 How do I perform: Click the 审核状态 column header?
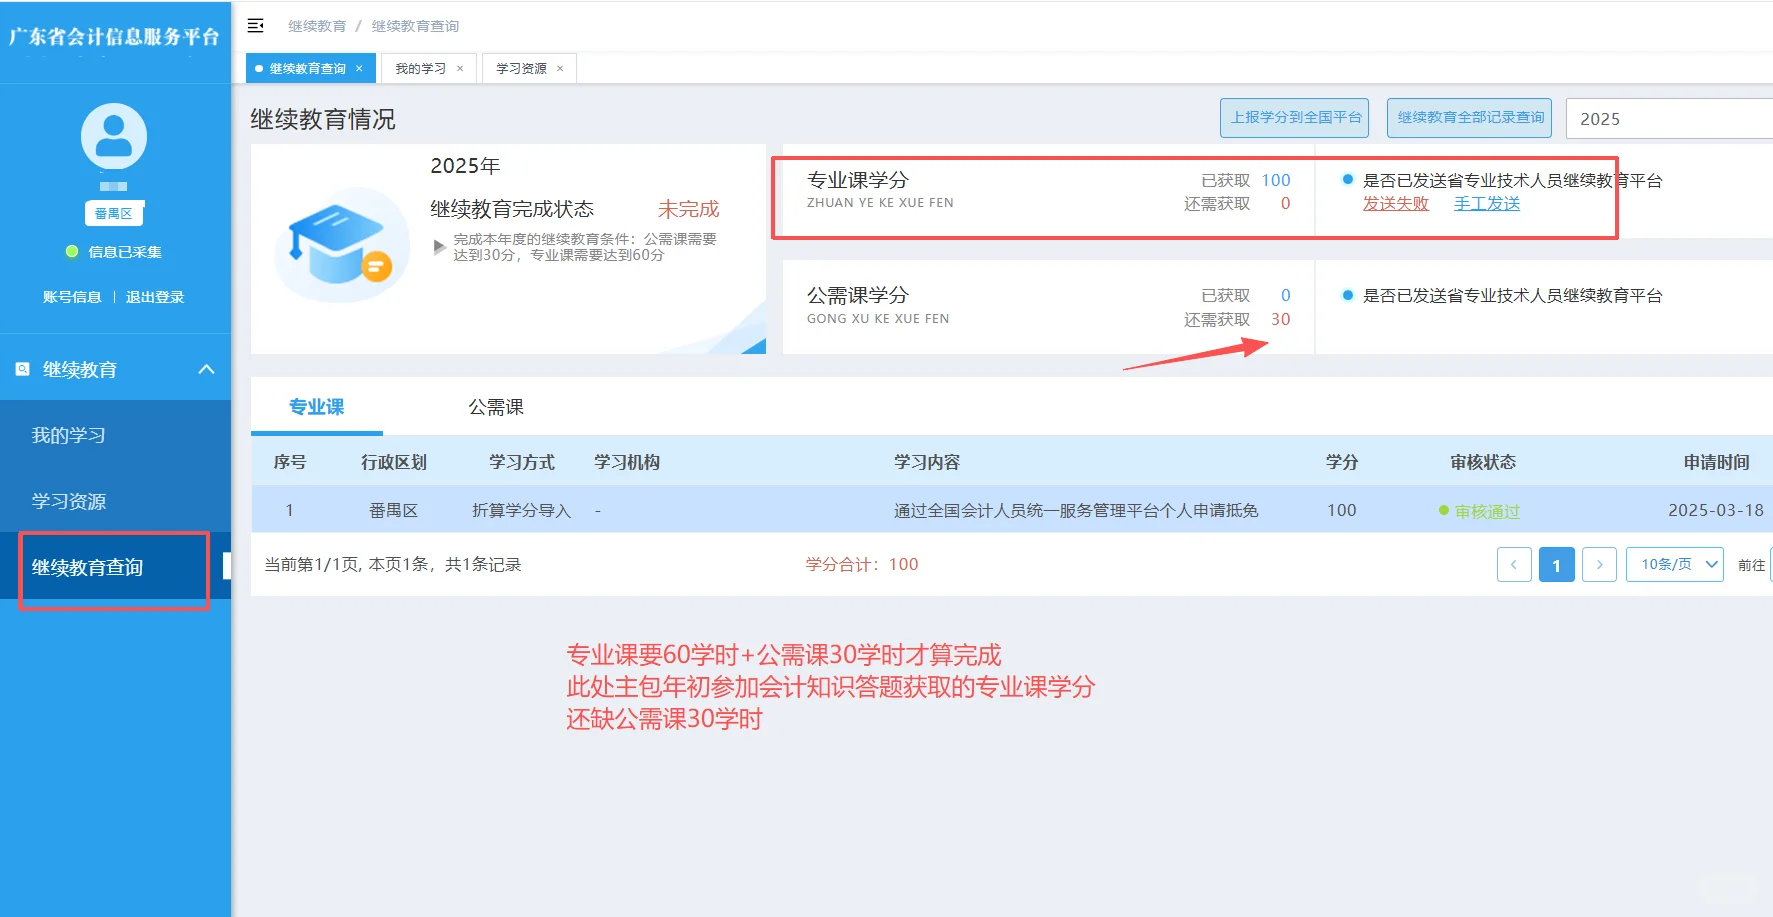[x=1483, y=462]
